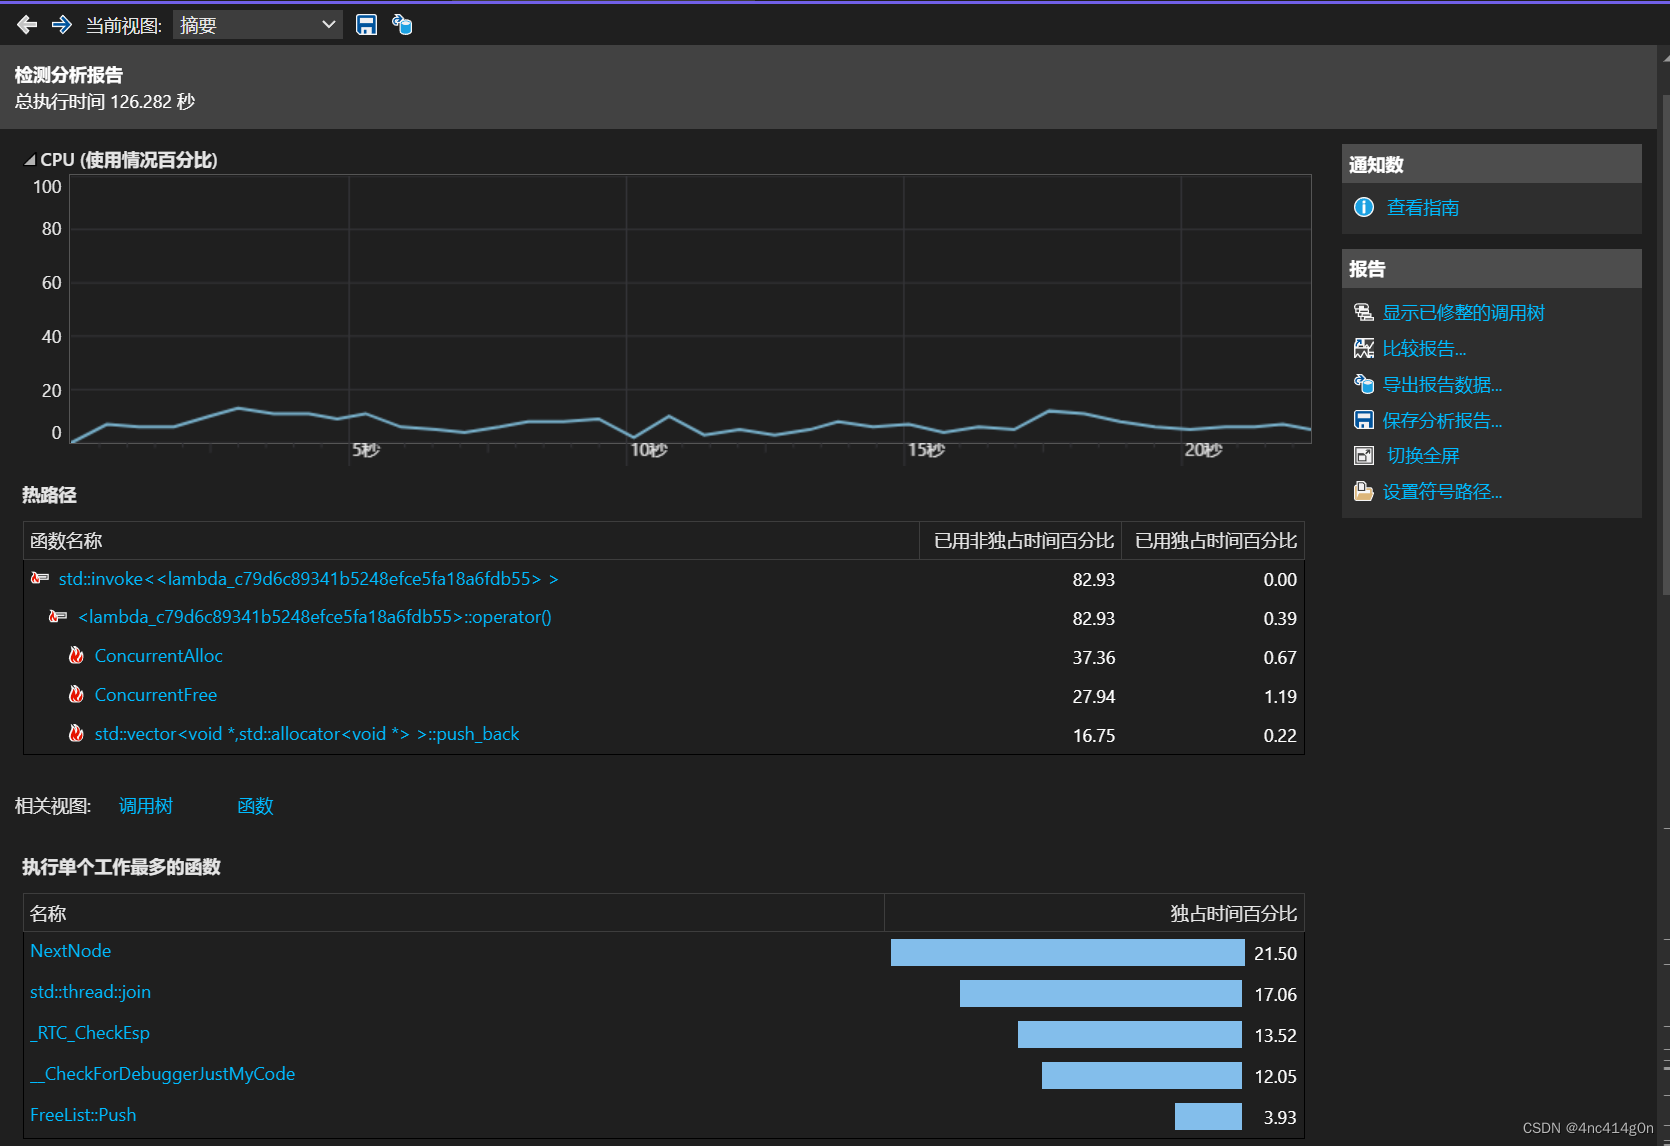Open the ConcurrentAlloc function link
Viewport: 1670px width, 1146px height.
(x=158, y=656)
